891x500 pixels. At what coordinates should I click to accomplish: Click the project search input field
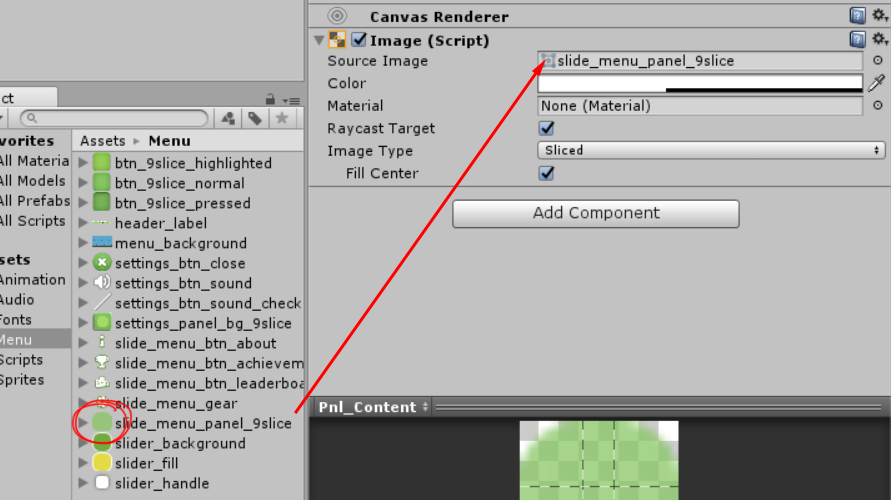[x=114, y=118]
